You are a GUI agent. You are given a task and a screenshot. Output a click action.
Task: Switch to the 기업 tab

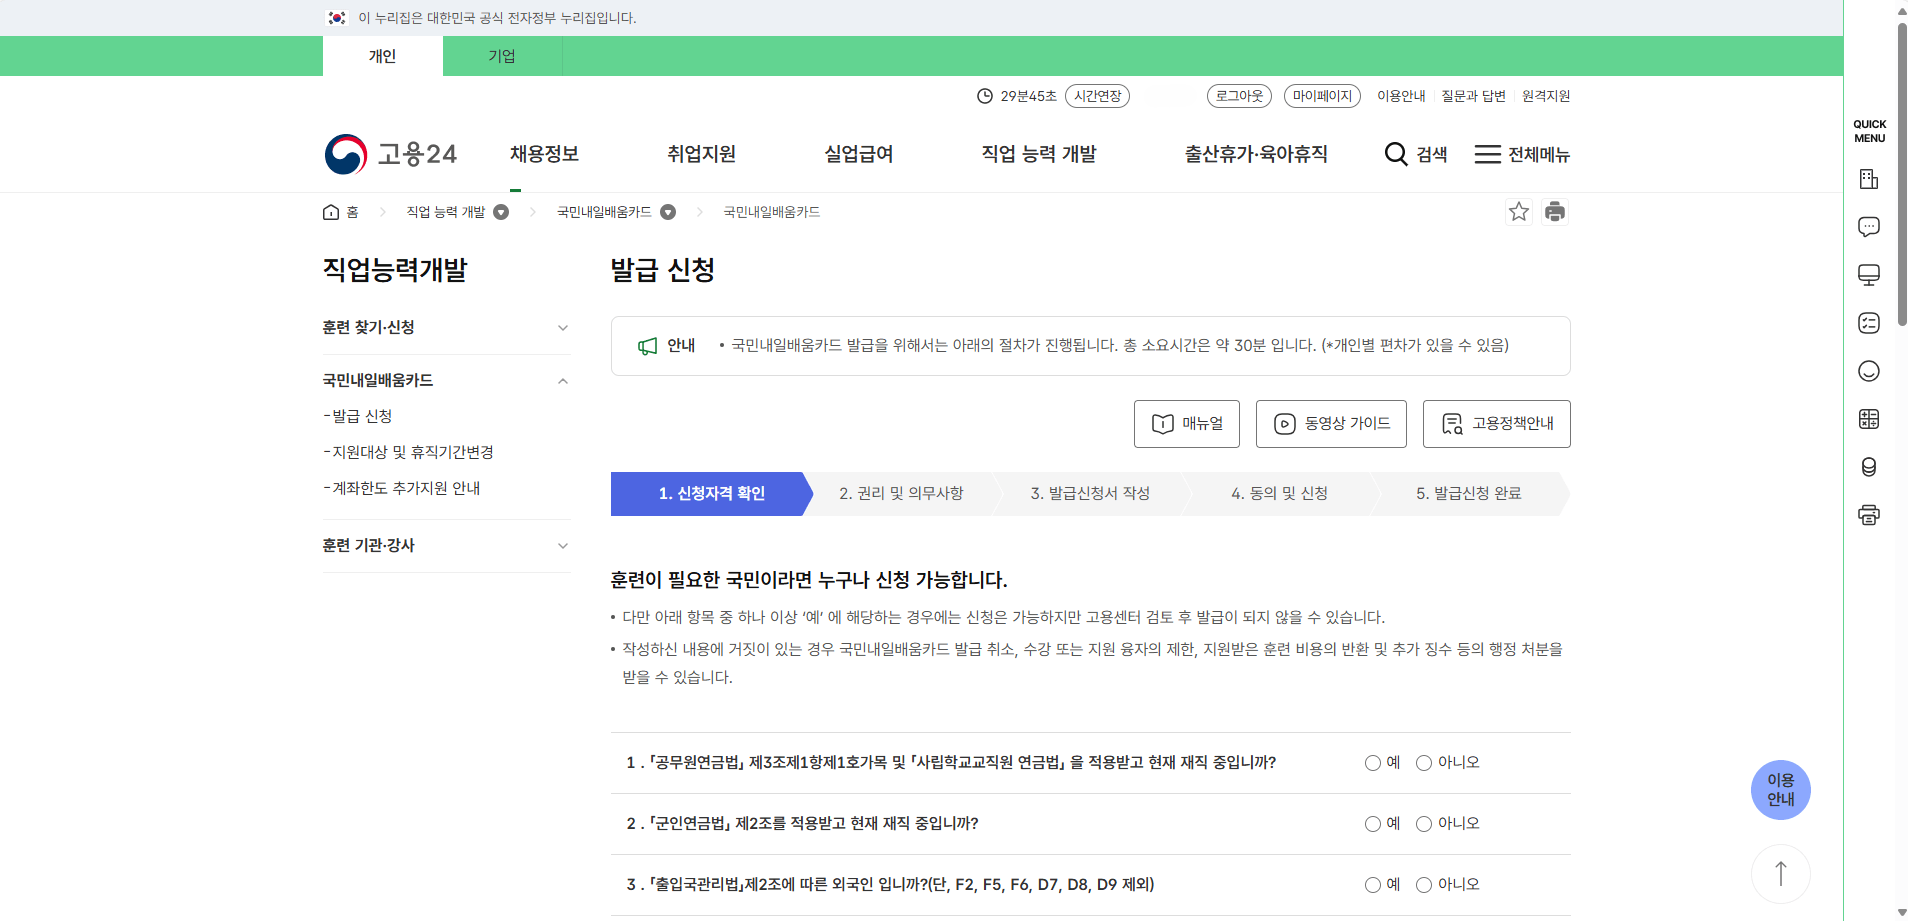(x=502, y=56)
